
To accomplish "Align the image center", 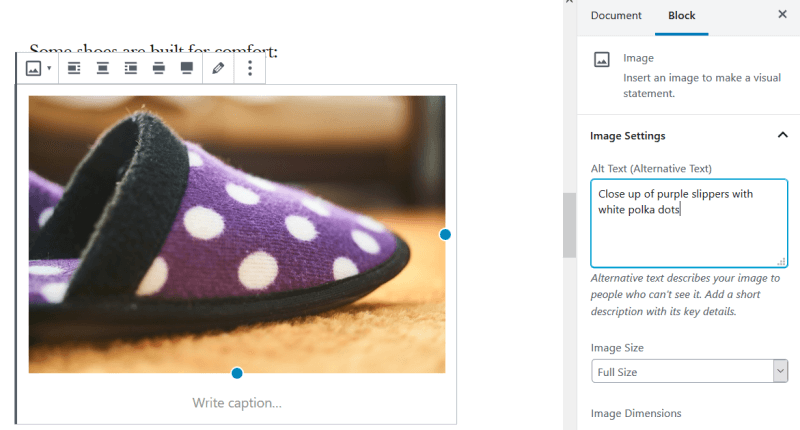I will click(103, 68).
